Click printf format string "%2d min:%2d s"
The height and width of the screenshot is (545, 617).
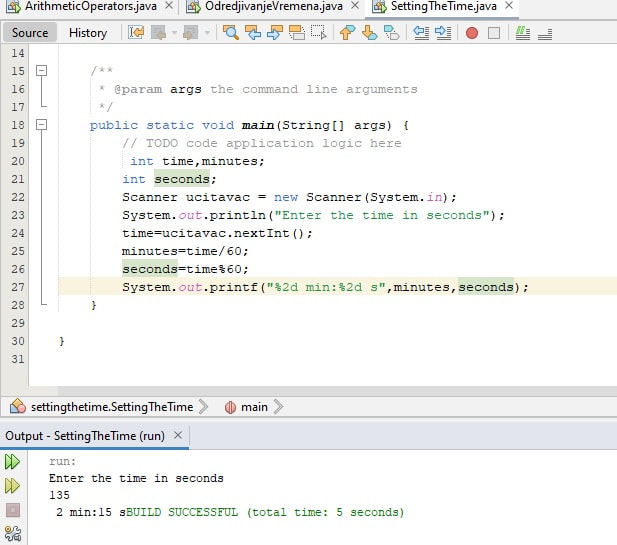point(326,287)
